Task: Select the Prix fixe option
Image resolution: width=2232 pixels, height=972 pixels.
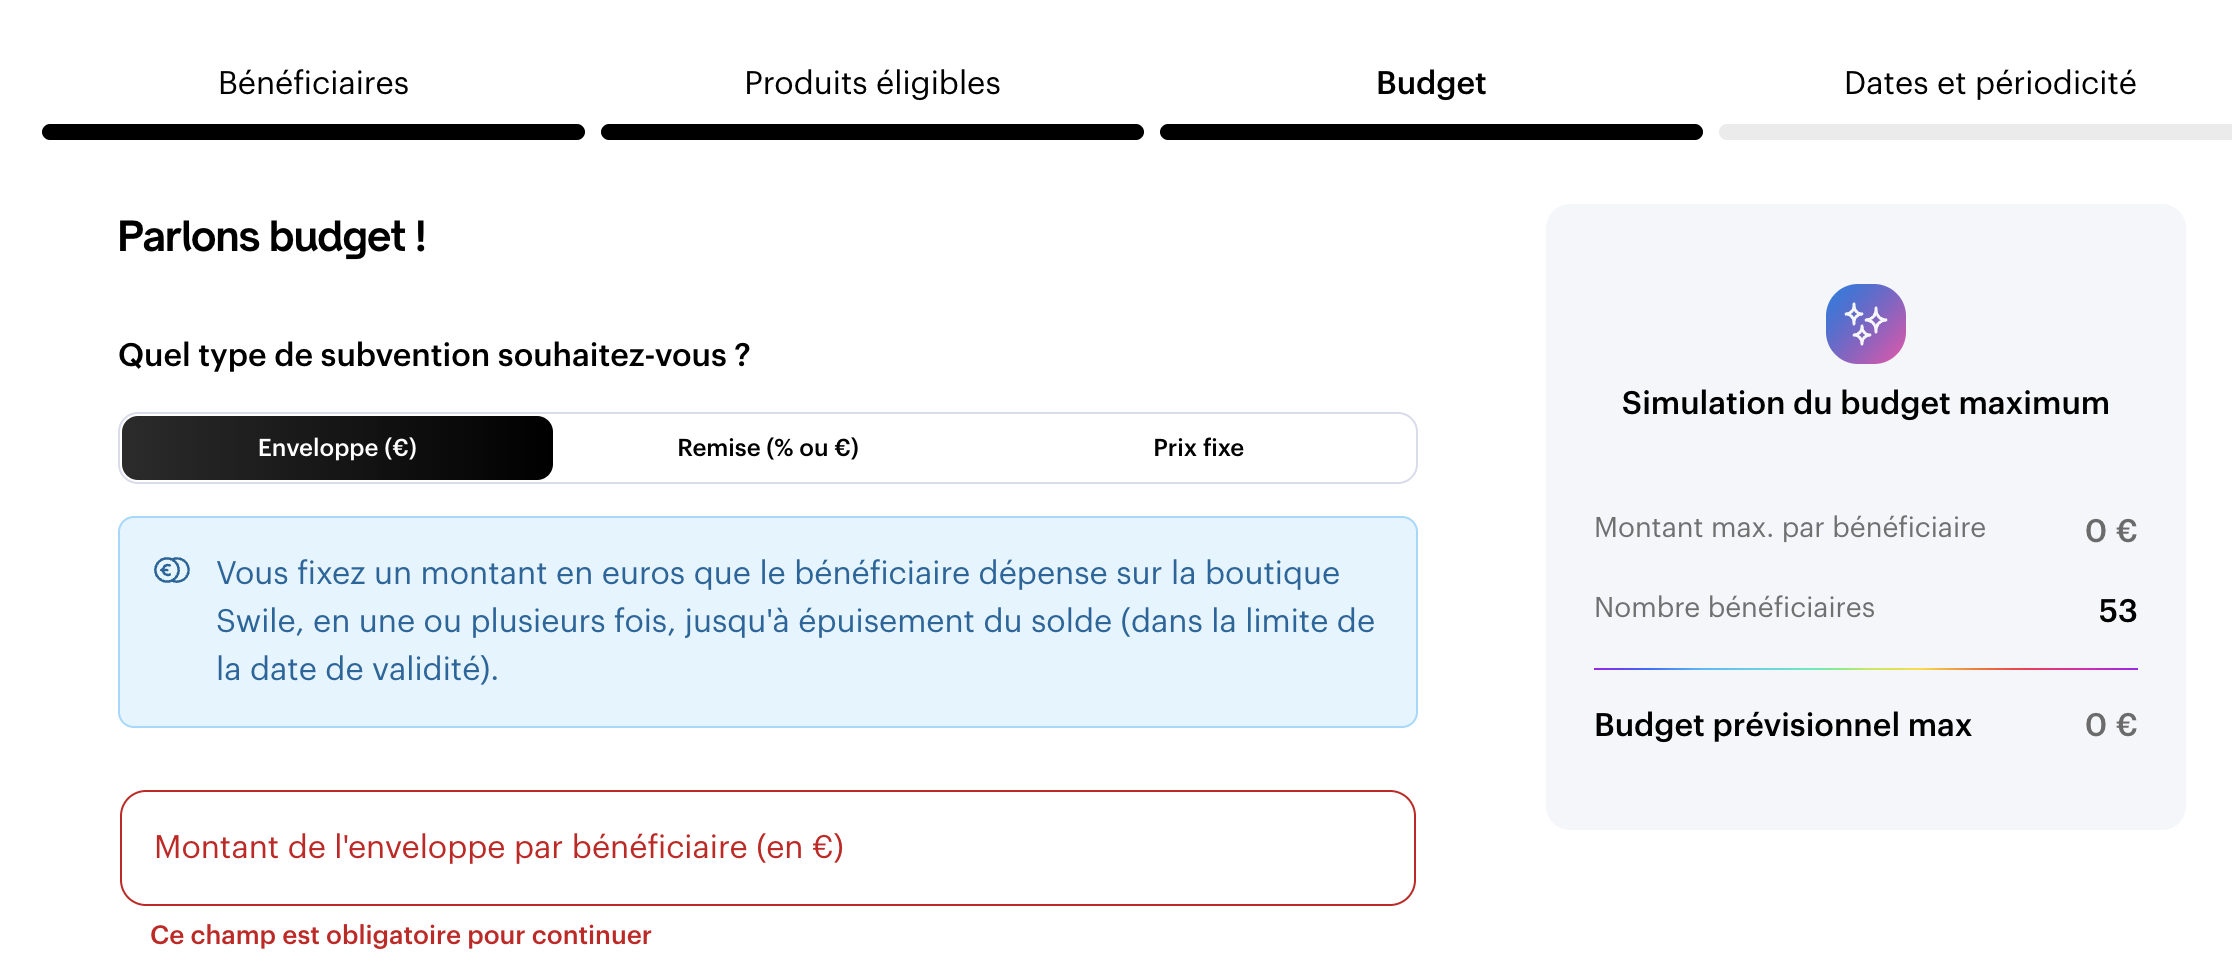Action: (x=1198, y=448)
